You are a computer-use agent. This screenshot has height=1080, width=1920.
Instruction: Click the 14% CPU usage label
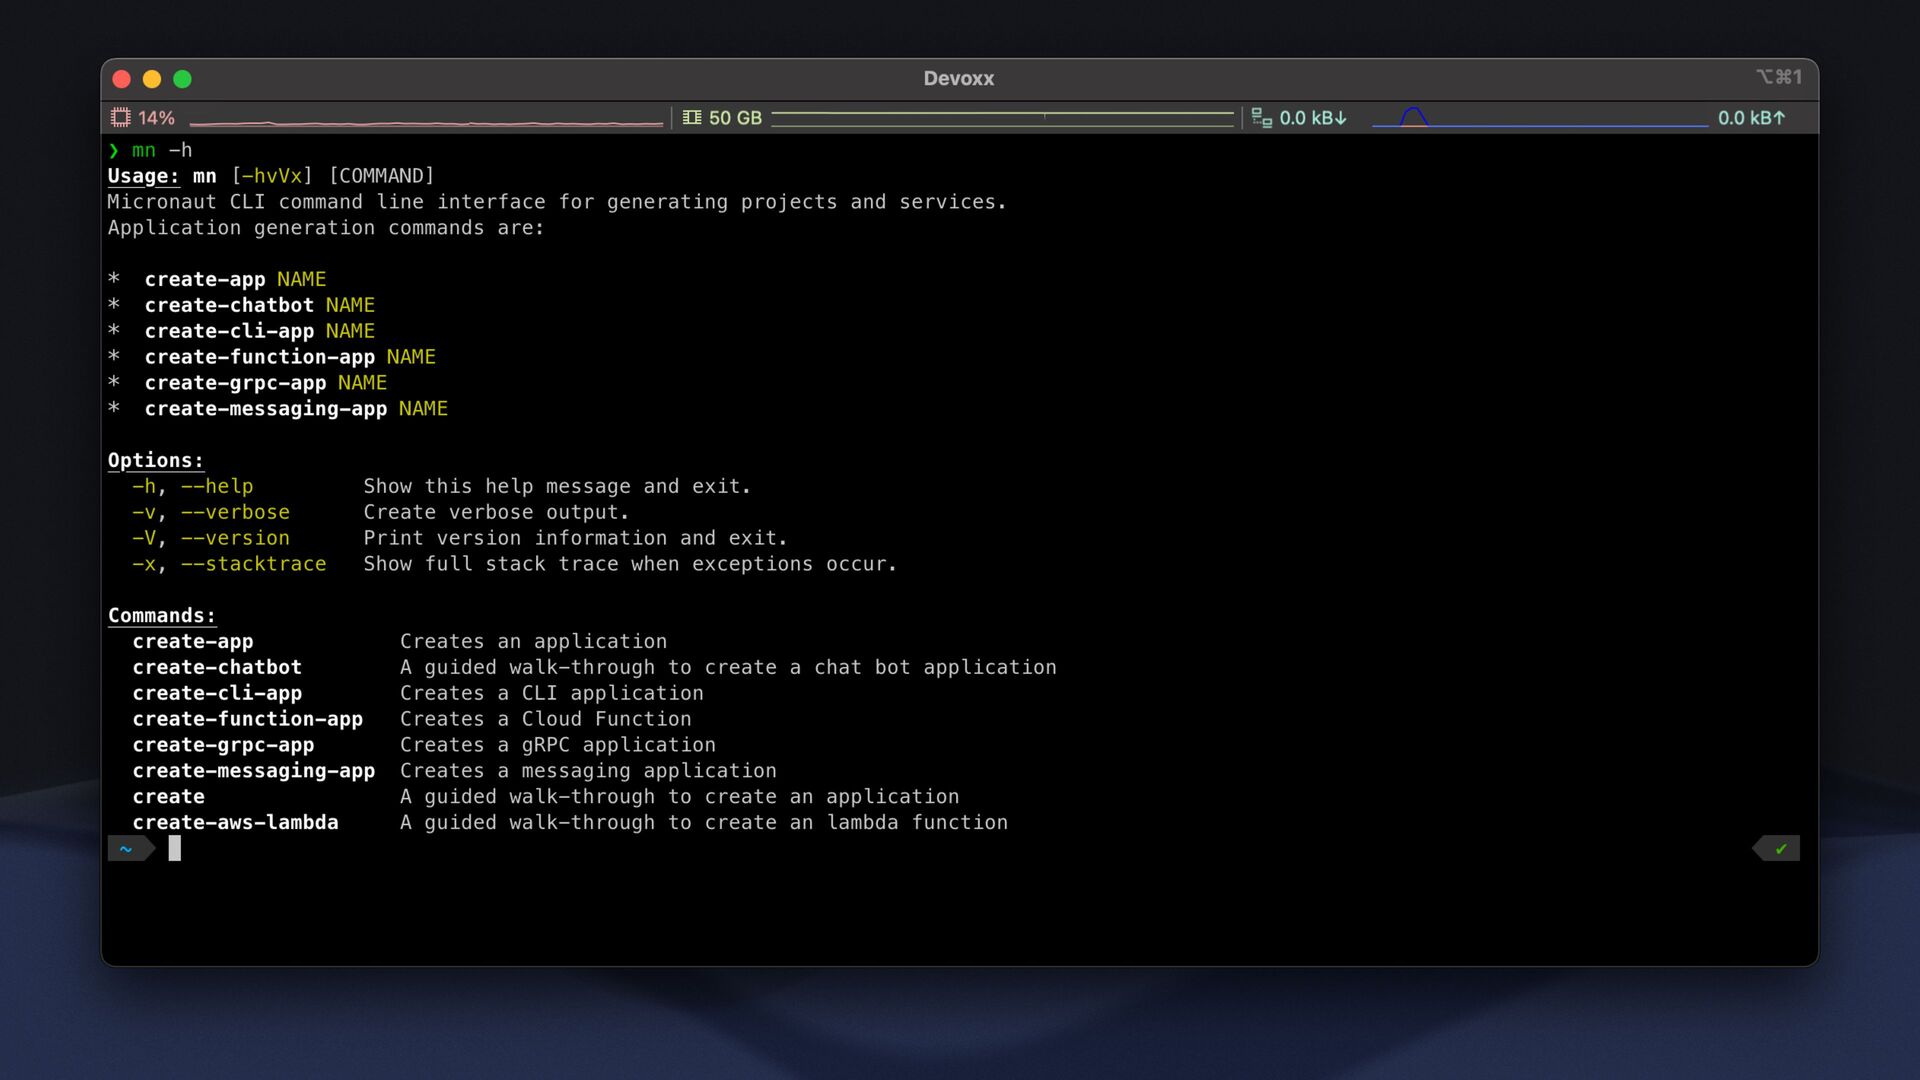(x=156, y=118)
